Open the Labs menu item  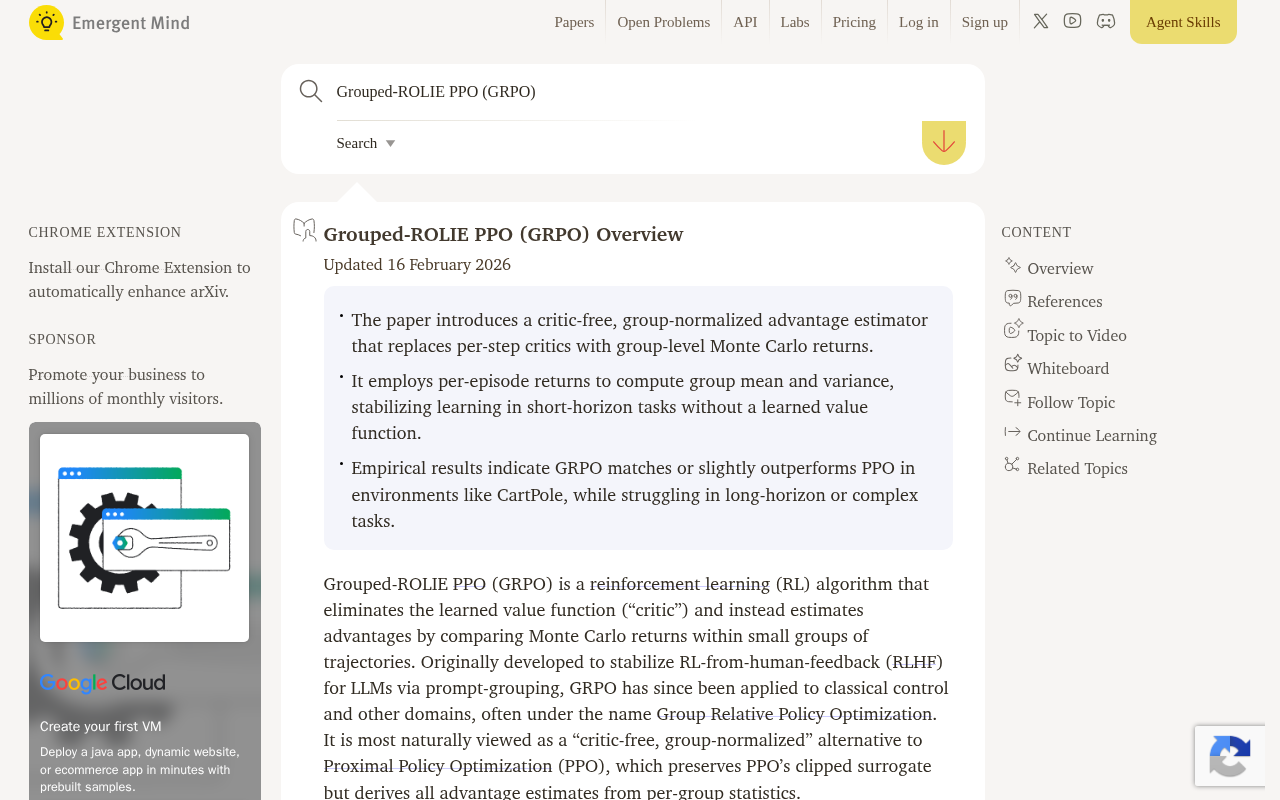pos(795,22)
